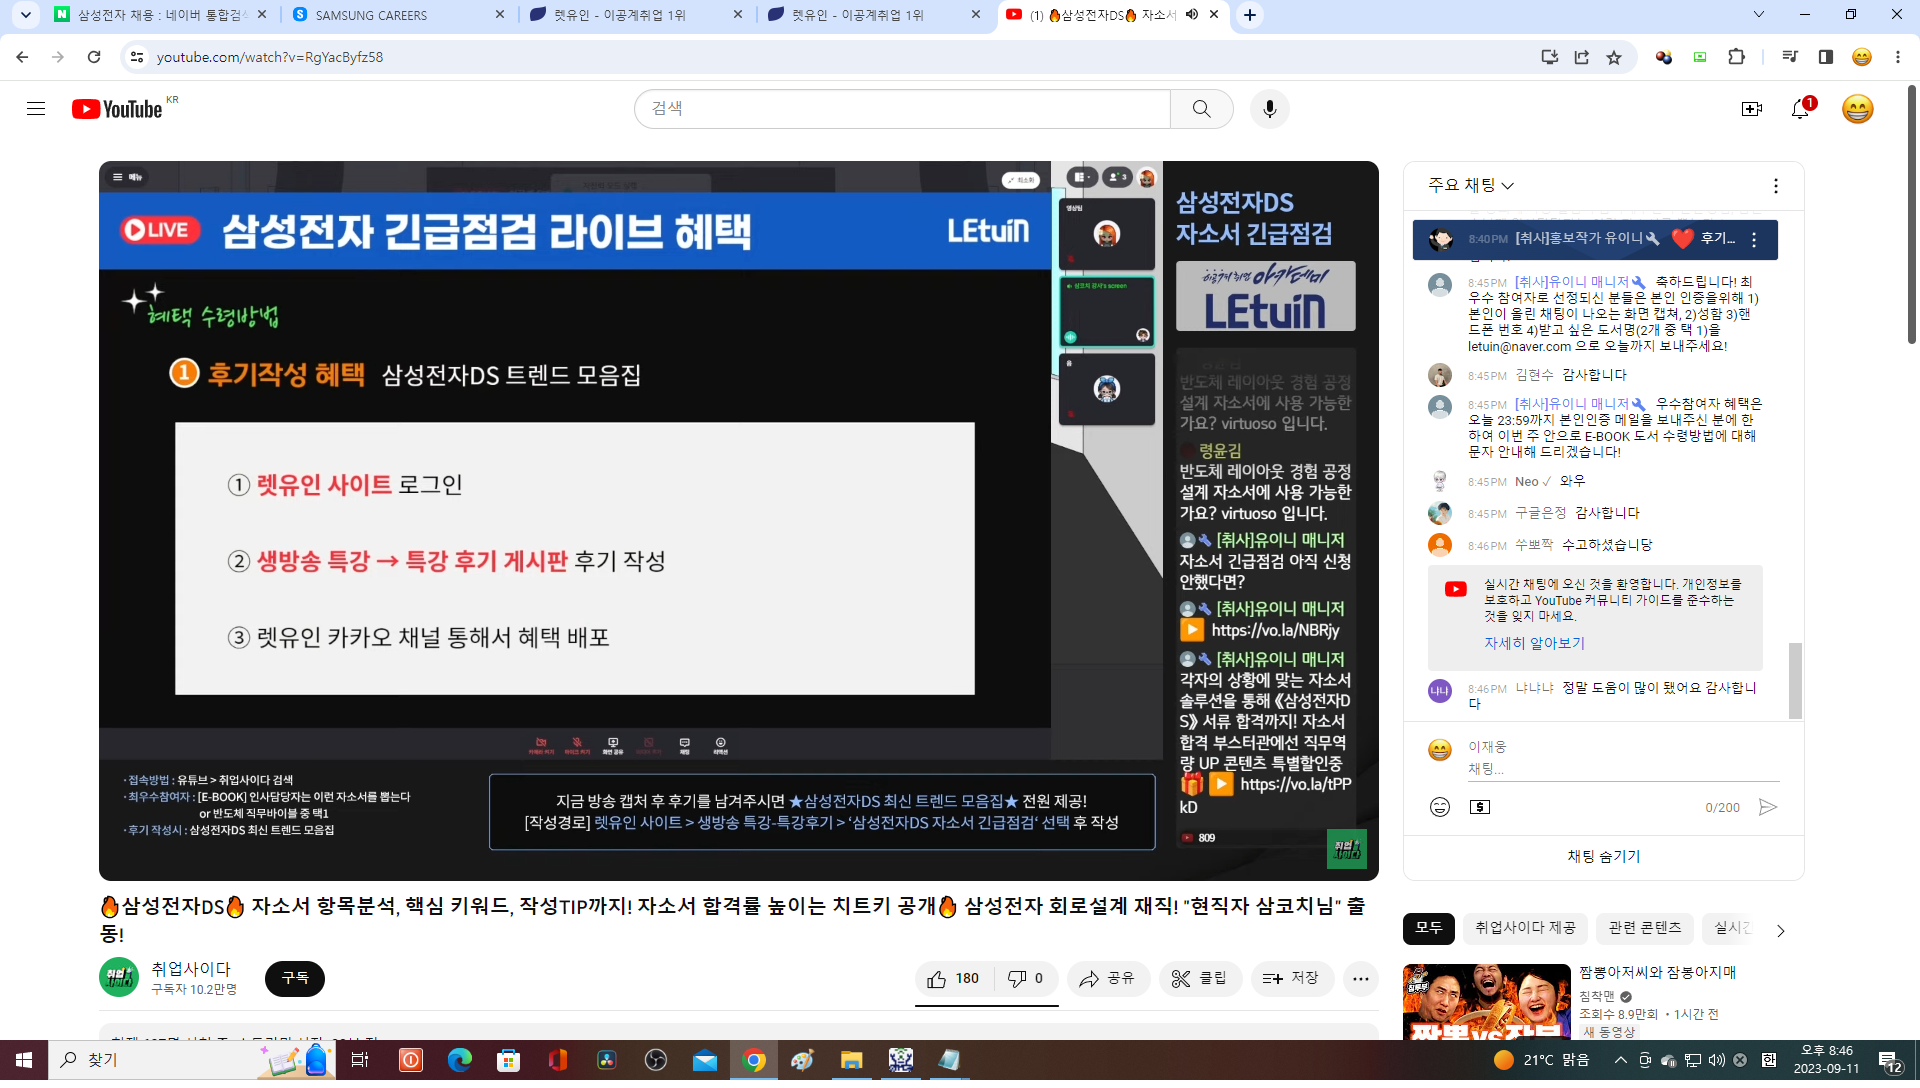Expand the tab list chevron at right
This screenshot has height=1088, width=1920.
click(x=1759, y=14)
